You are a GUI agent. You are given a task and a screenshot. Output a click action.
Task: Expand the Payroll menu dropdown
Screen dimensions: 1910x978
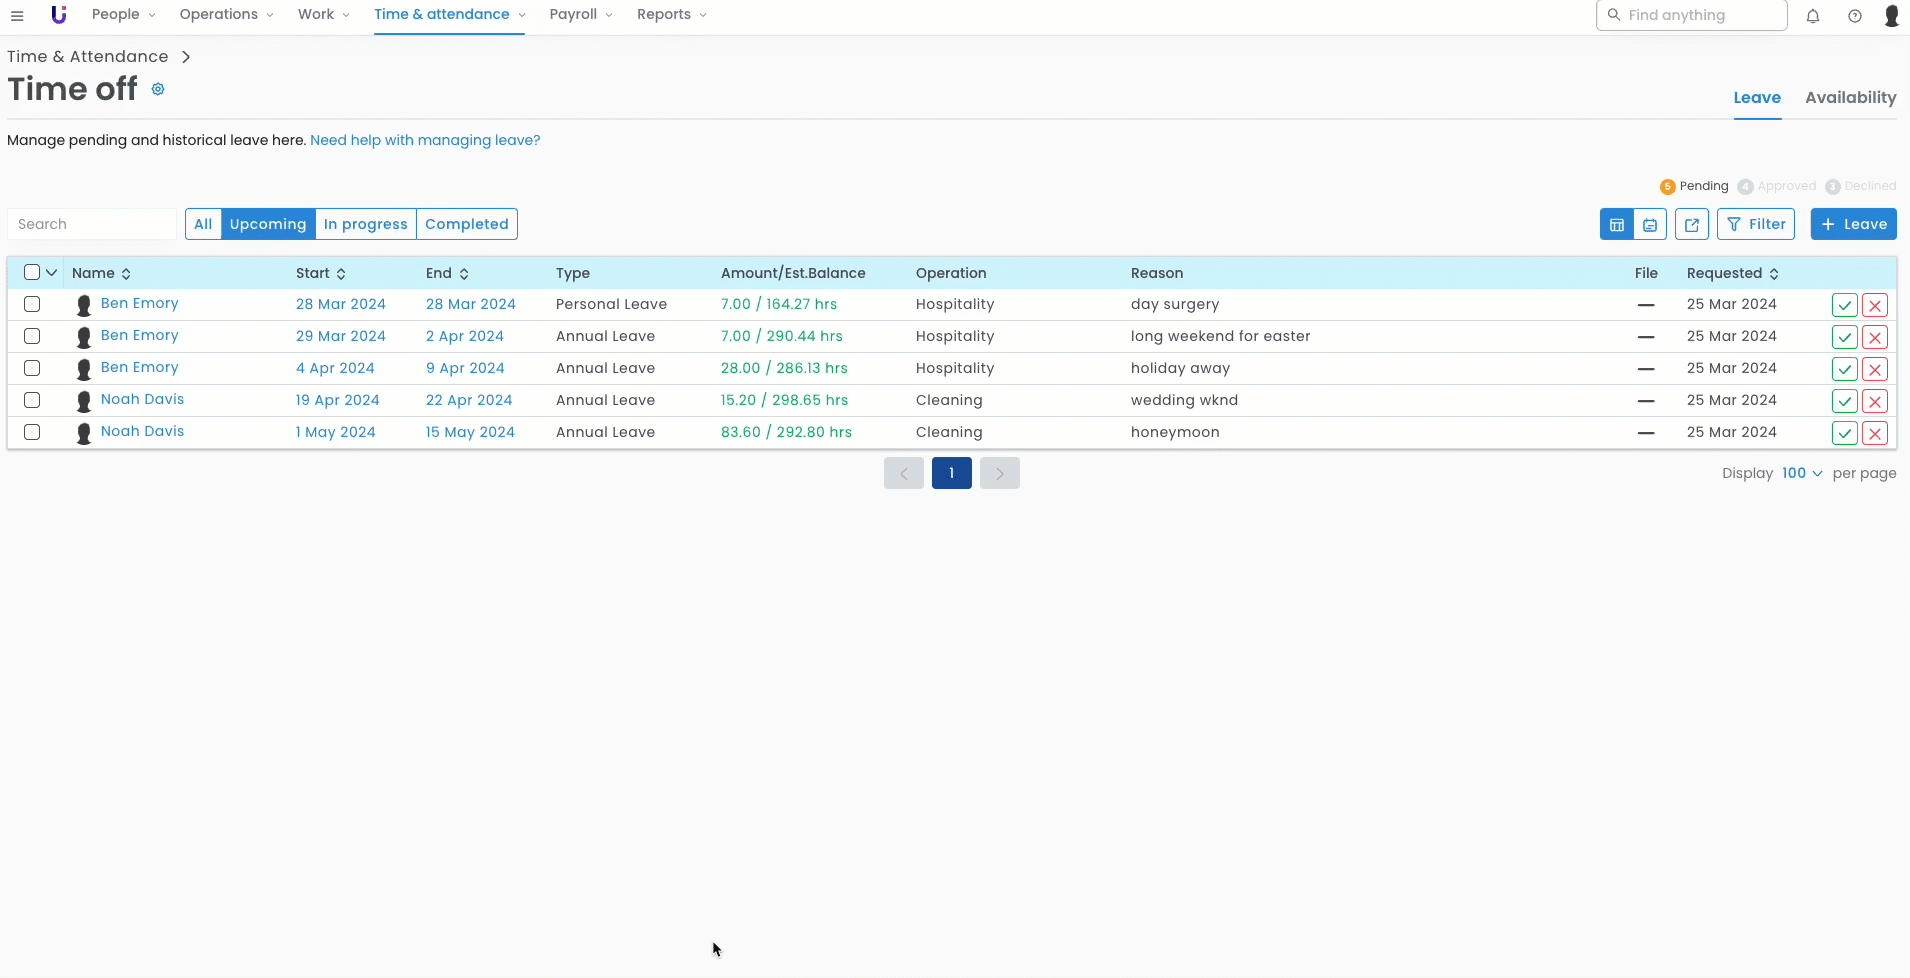pyautogui.click(x=580, y=15)
